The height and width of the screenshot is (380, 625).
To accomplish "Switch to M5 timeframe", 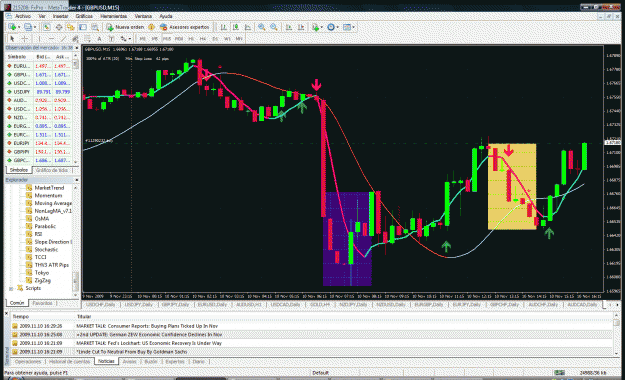I will (155, 39).
